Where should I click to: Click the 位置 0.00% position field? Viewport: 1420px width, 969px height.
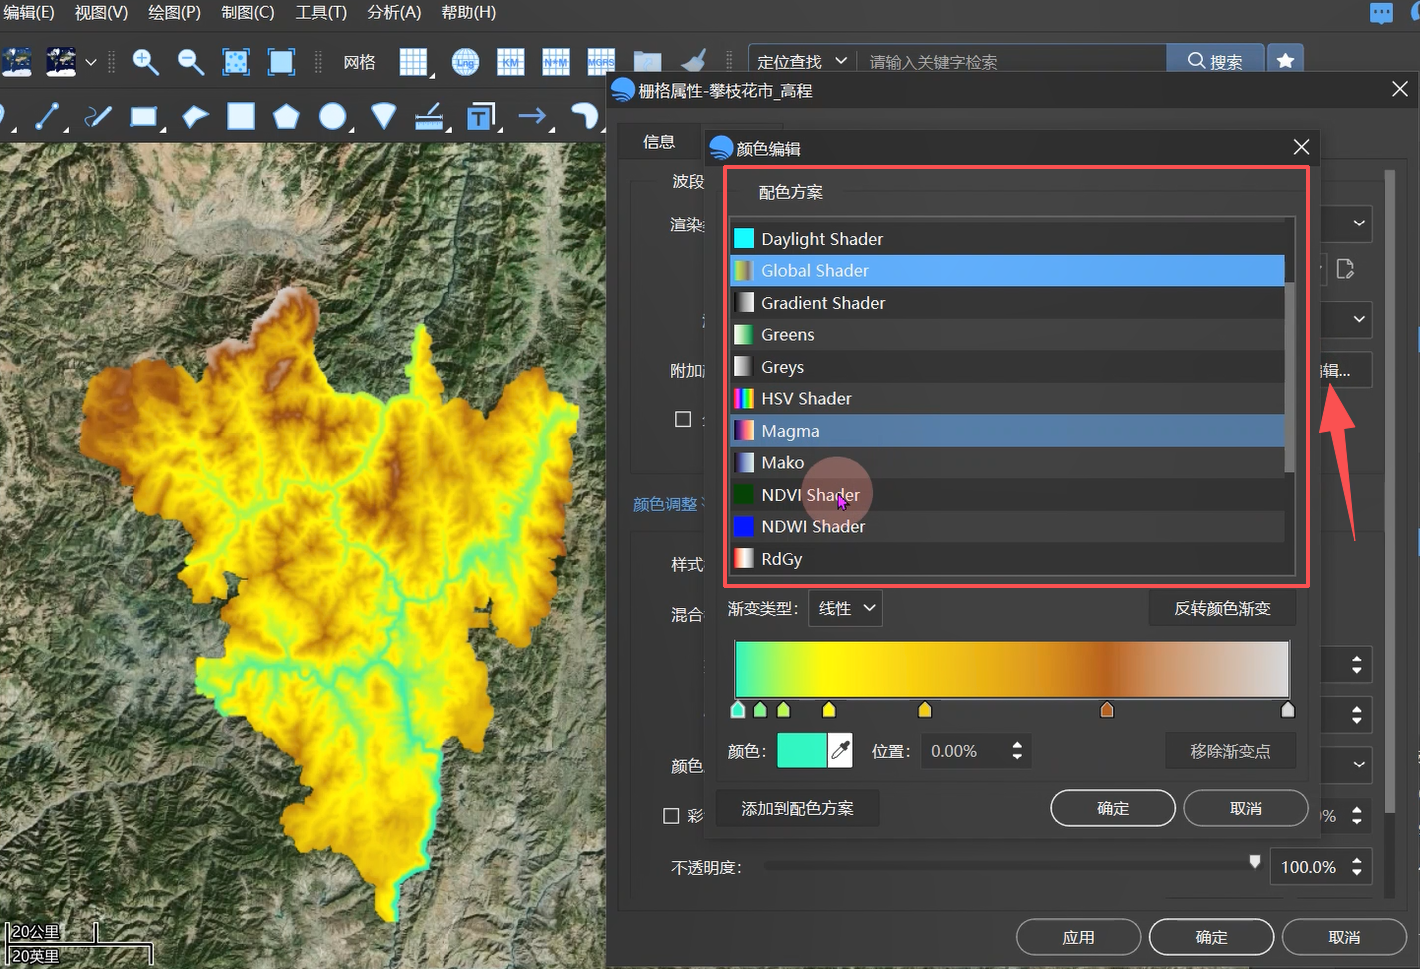[x=966, y=751]
